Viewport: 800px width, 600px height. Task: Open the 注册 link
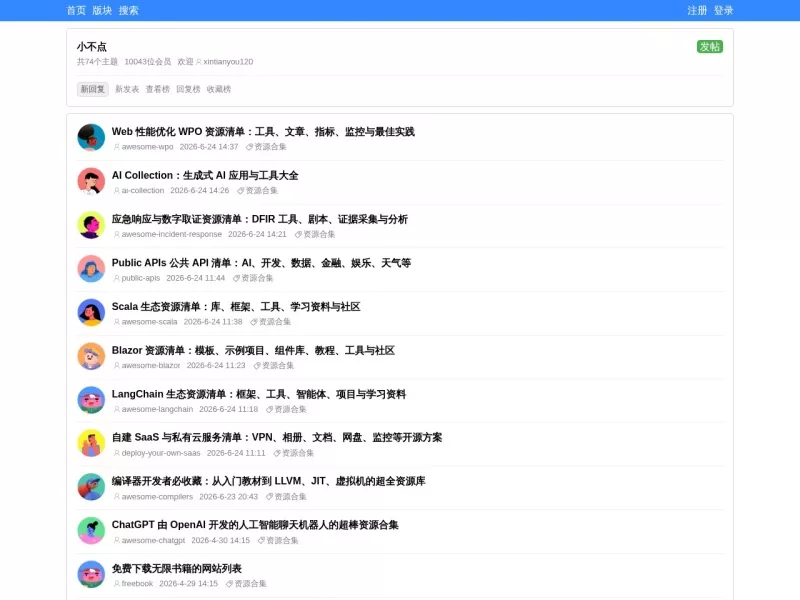(x=697, y=10)
